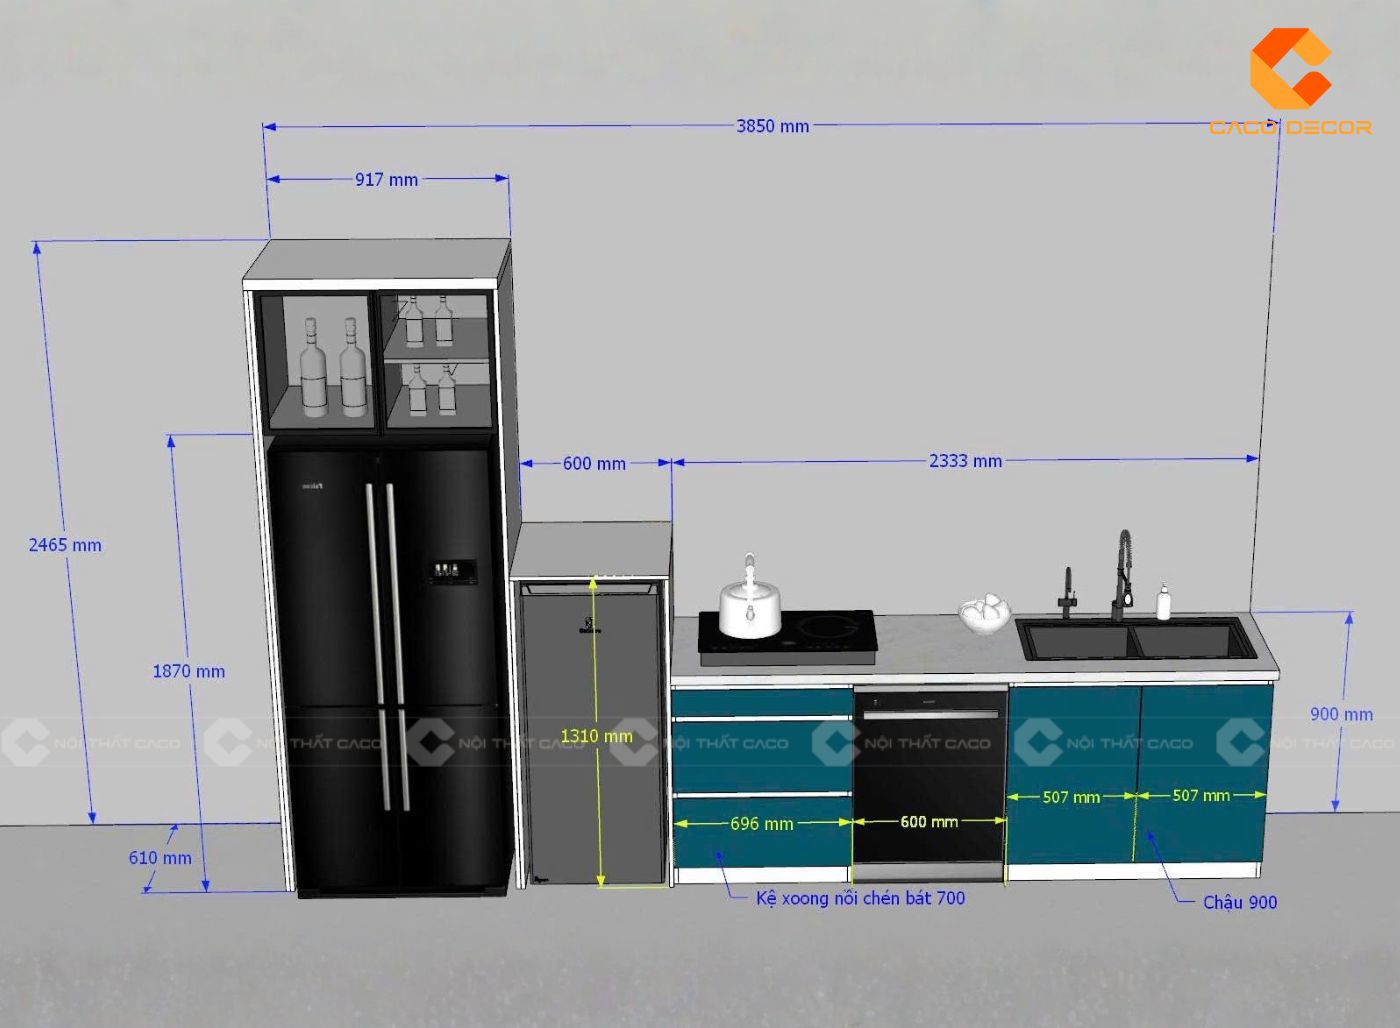Click the 1870 mm fridge height label
The image size is (1400, 1028).
pos(188,671)
